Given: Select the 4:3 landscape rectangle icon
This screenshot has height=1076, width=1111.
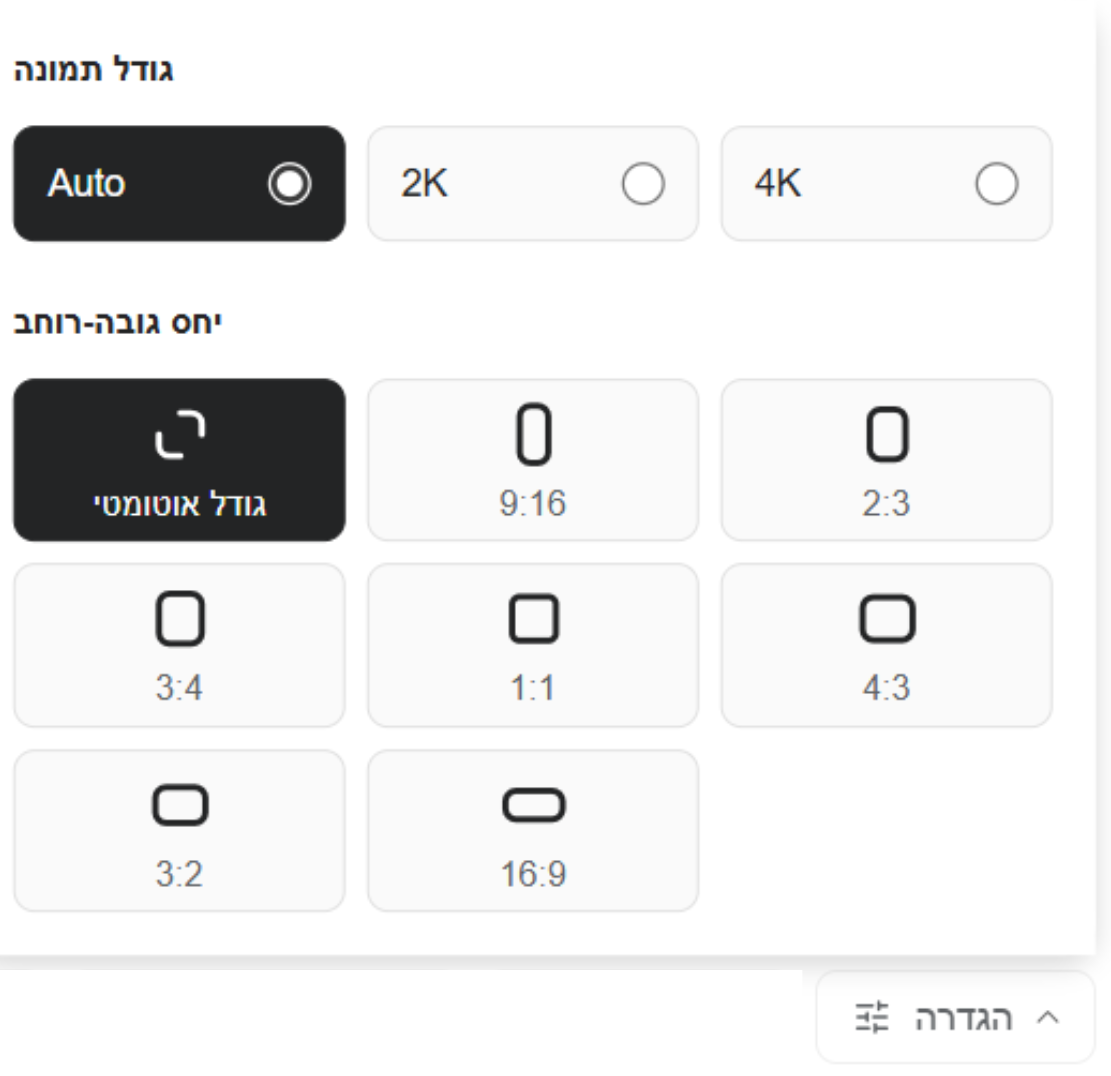Looking at the screenshot, I should tap(887, 621).
